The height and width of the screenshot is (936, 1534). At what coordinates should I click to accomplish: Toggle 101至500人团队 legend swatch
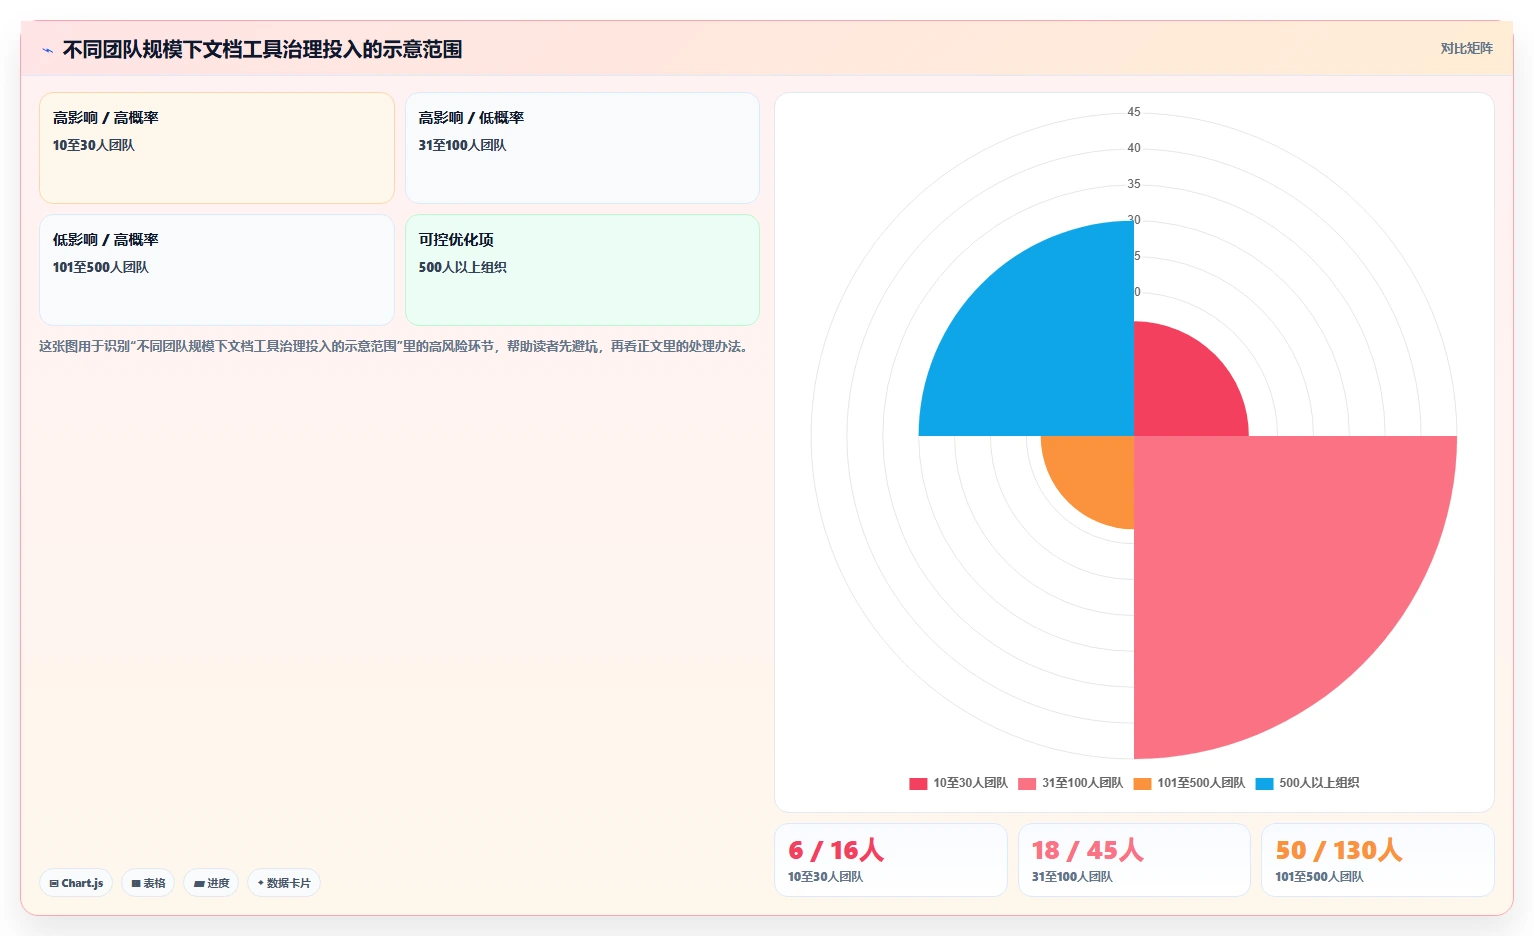point(1142,783)
